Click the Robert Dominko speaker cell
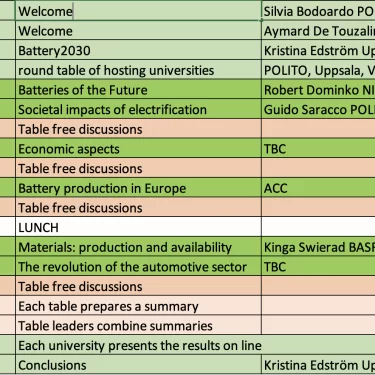The height and width of the screenshot is (375, 375). 318,90
